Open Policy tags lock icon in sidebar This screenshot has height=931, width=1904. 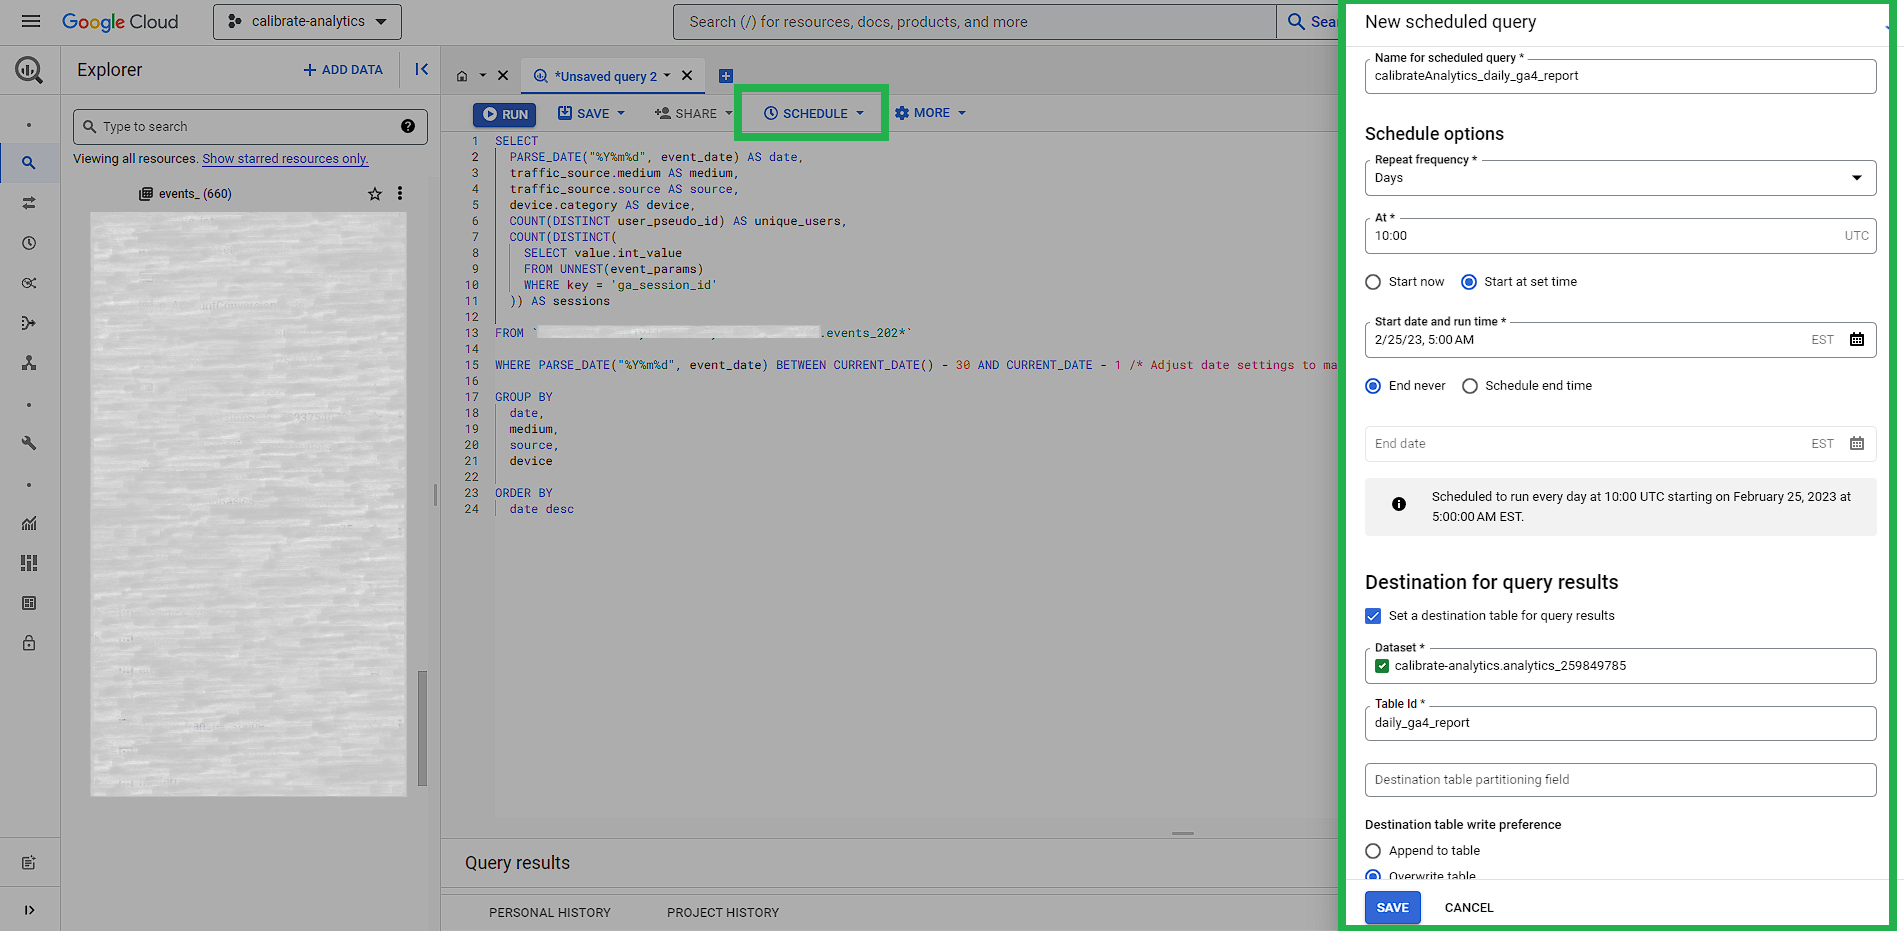pyautogui.click(x=29, y=643)
